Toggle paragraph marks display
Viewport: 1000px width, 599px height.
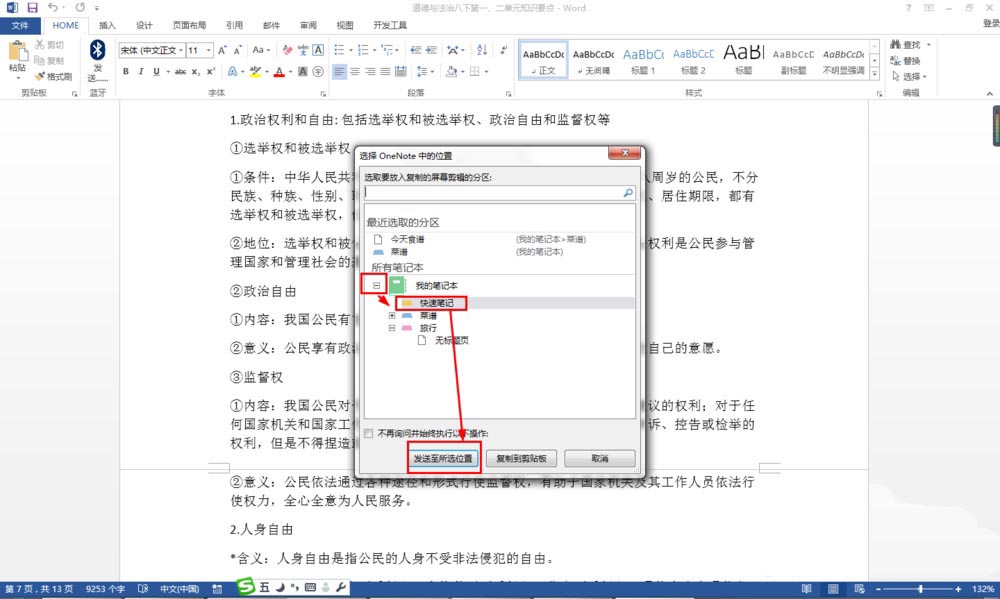504,50
